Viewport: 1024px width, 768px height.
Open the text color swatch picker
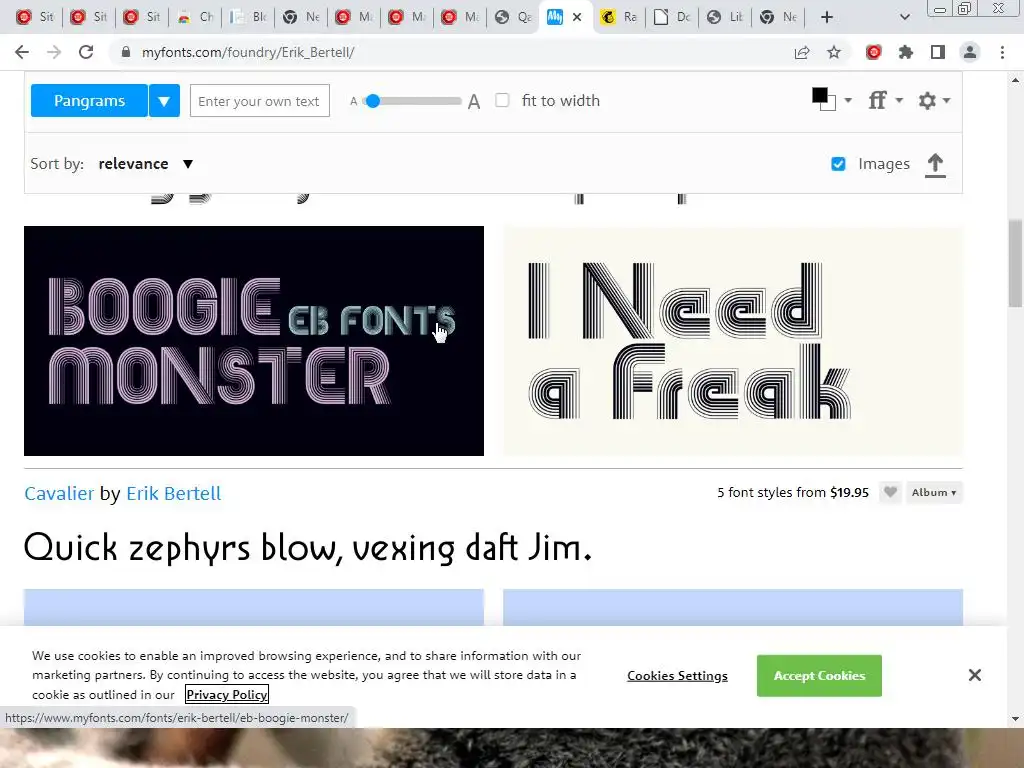pyautogui.click(x=831, y=100)
